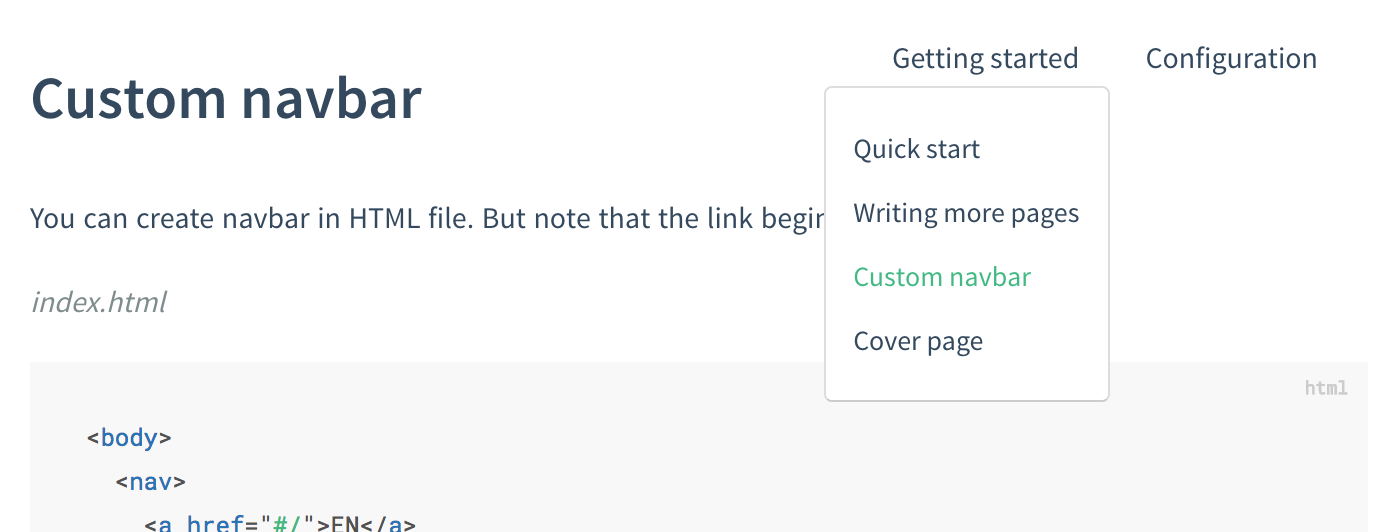Click the EN text inside anchor tag
The width and height of the screenshot is (1392, 532).
[346, 524]
